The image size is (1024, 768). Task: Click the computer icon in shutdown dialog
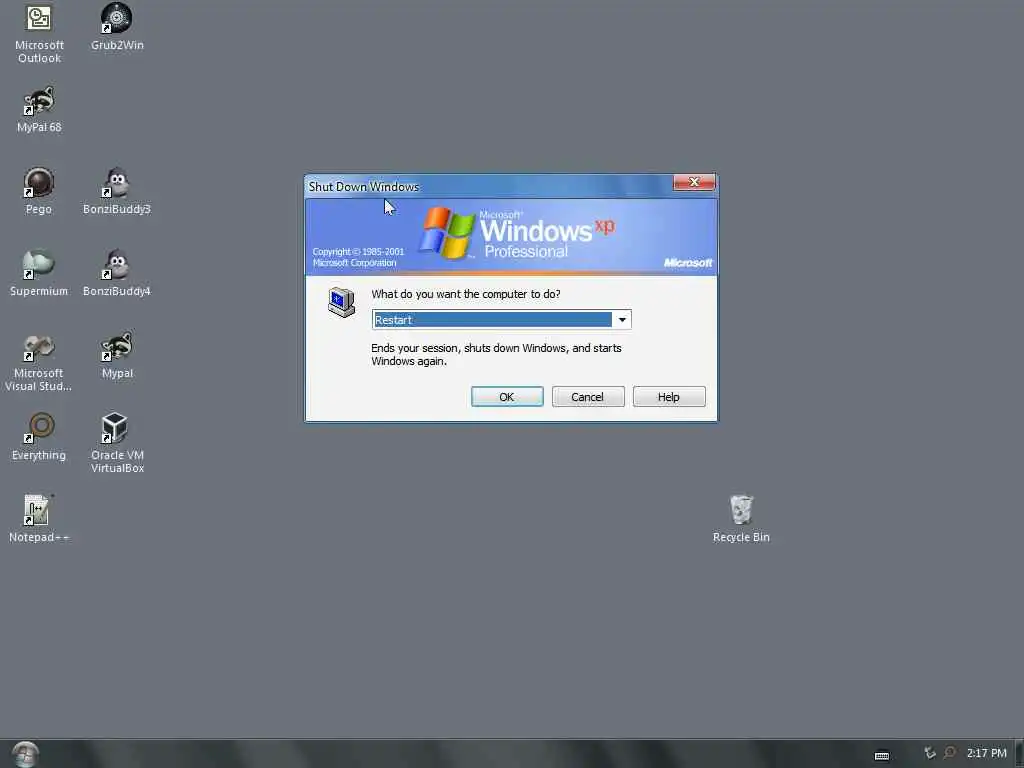click(341, 302)
